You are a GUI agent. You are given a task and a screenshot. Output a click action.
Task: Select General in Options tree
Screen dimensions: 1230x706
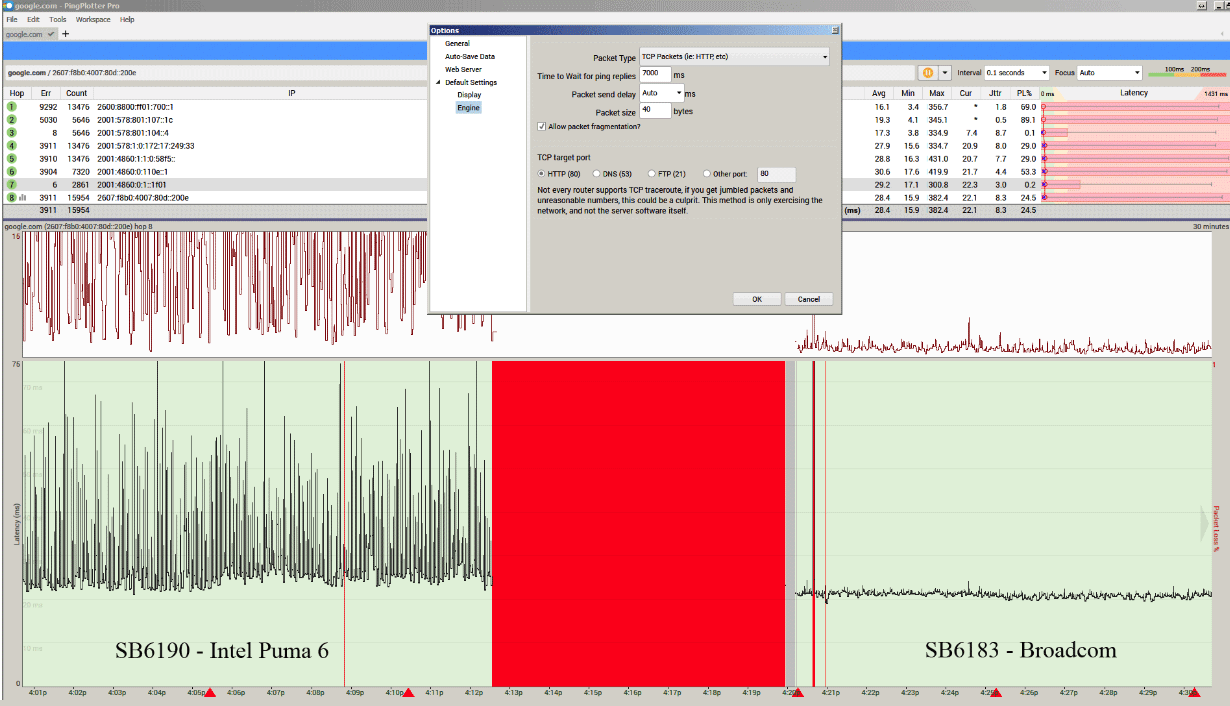(457, 44)
